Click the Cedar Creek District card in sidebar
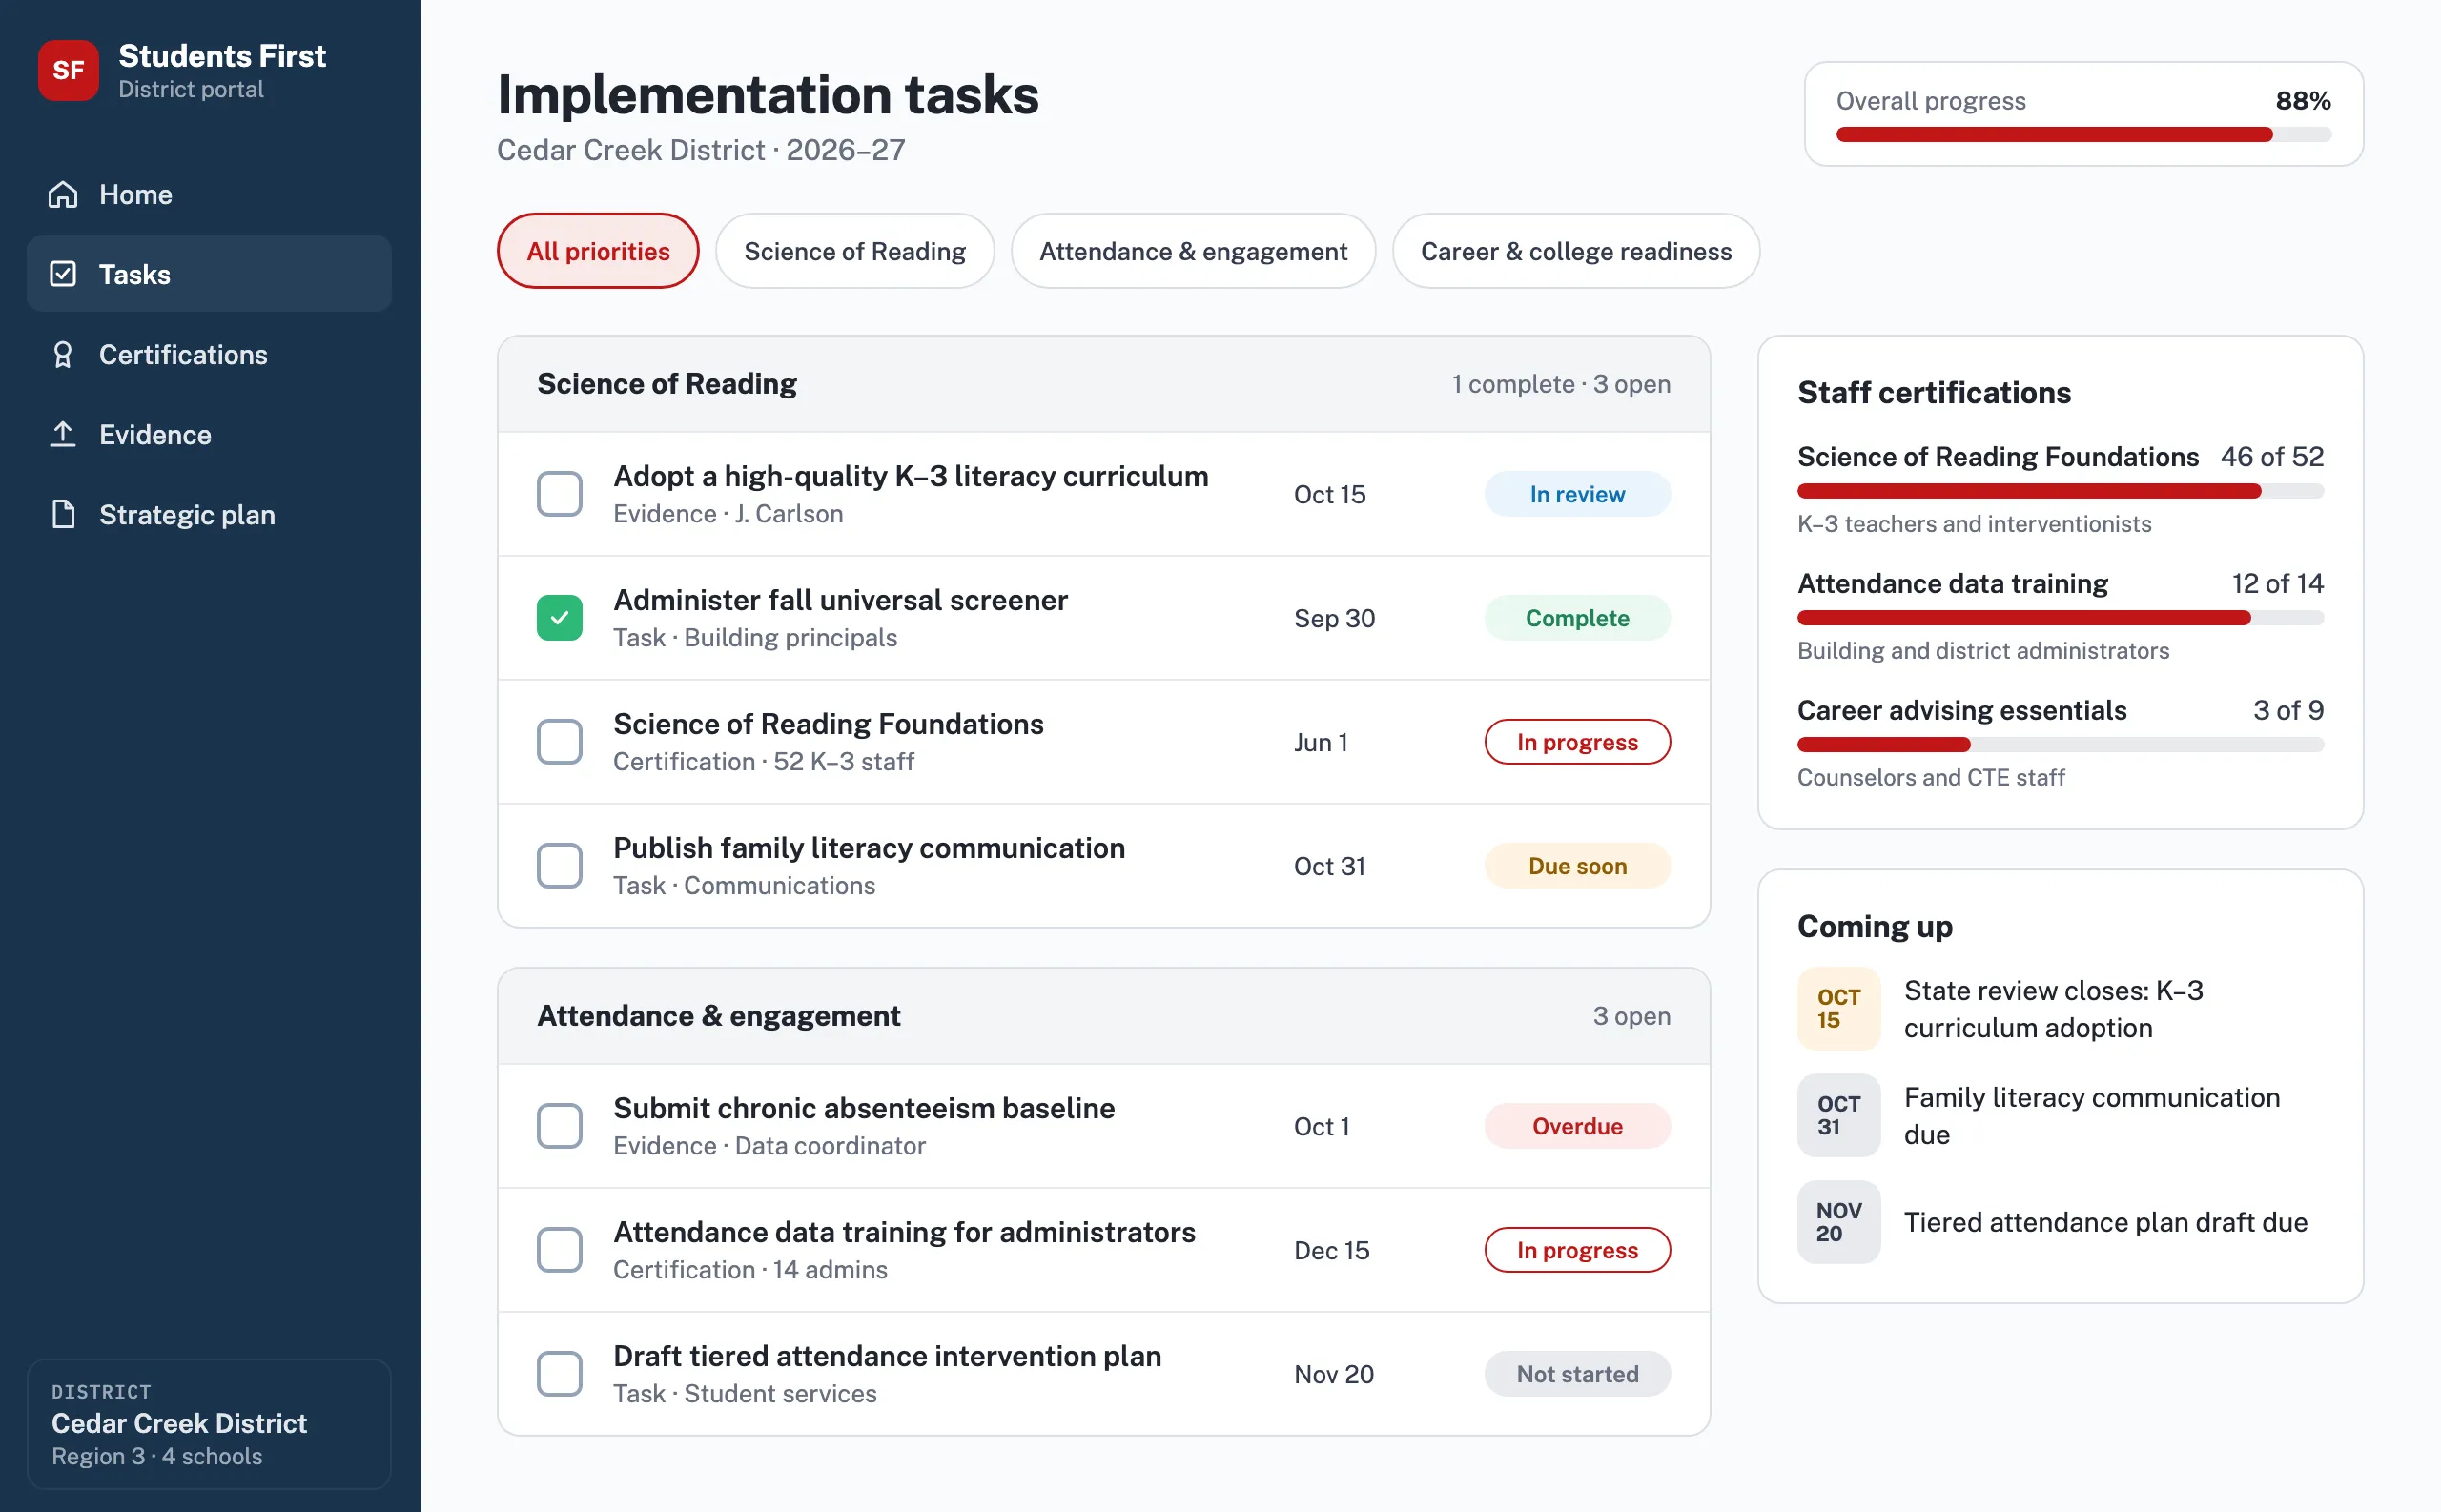Image resolution: width=2441 pixels, height=1512 pixels. pyautogui.click(x=209, y=1424)
